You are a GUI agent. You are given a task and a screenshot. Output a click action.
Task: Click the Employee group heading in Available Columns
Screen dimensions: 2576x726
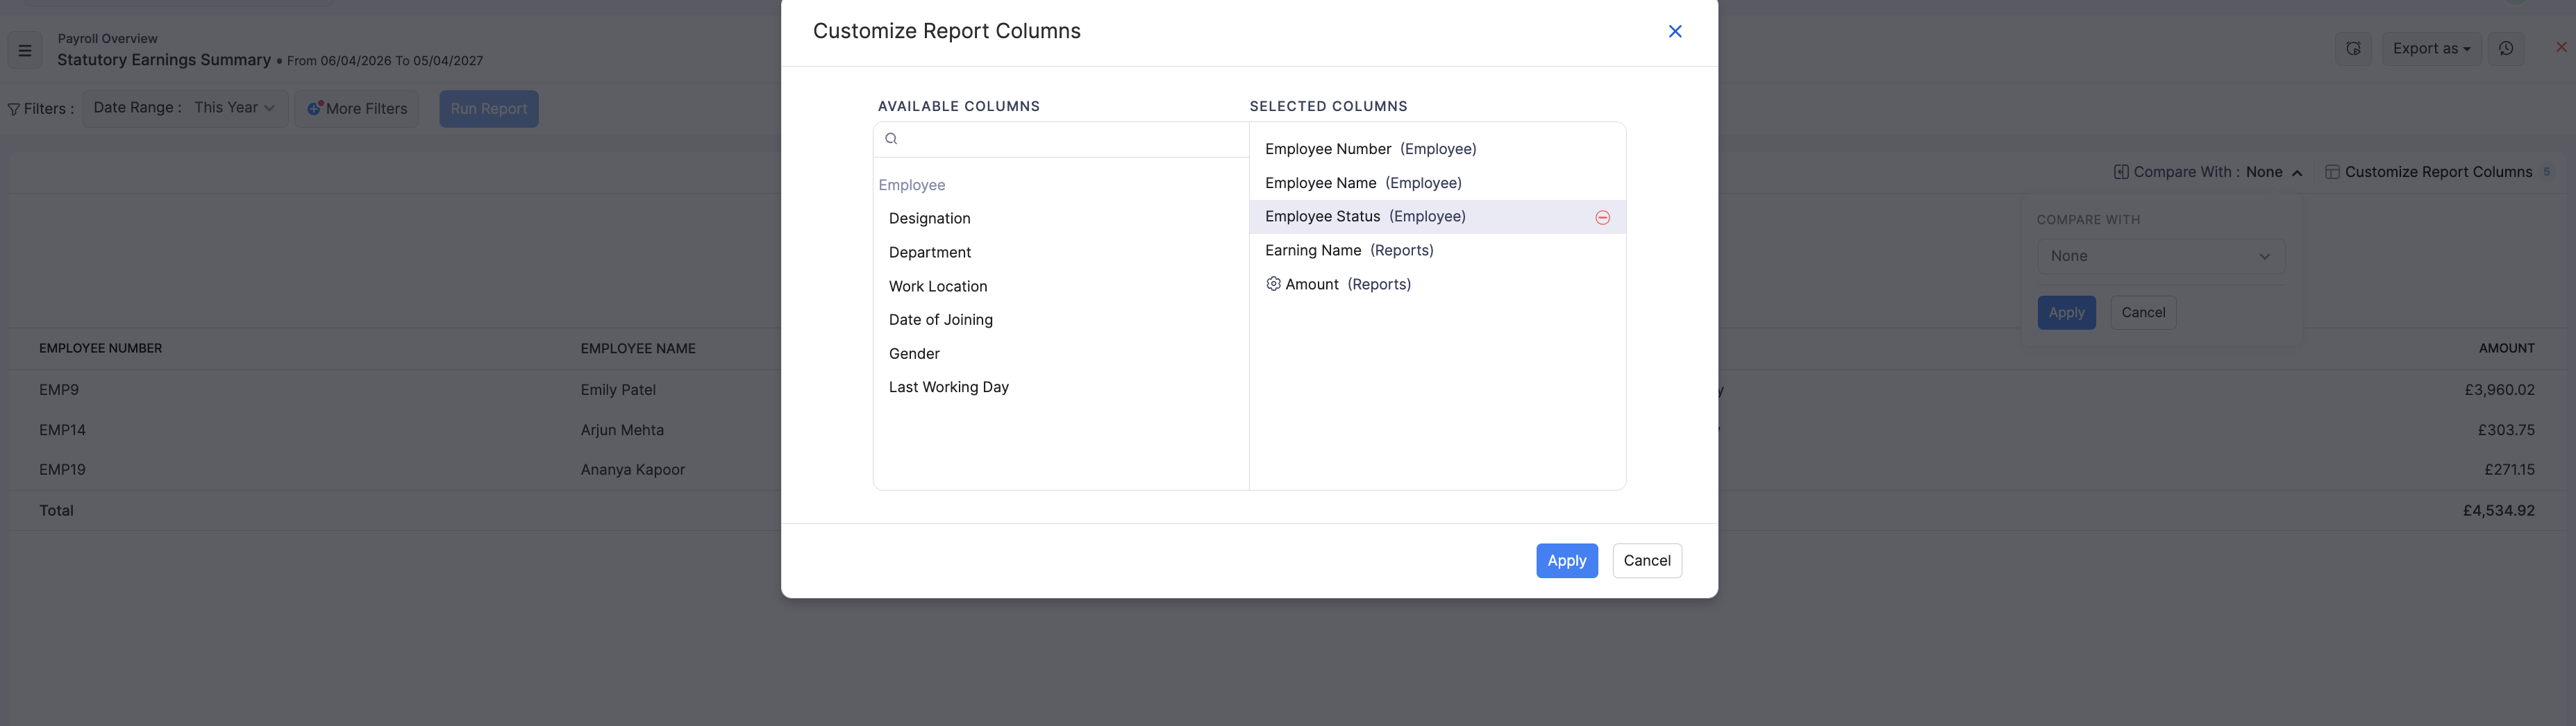(911, 185)
